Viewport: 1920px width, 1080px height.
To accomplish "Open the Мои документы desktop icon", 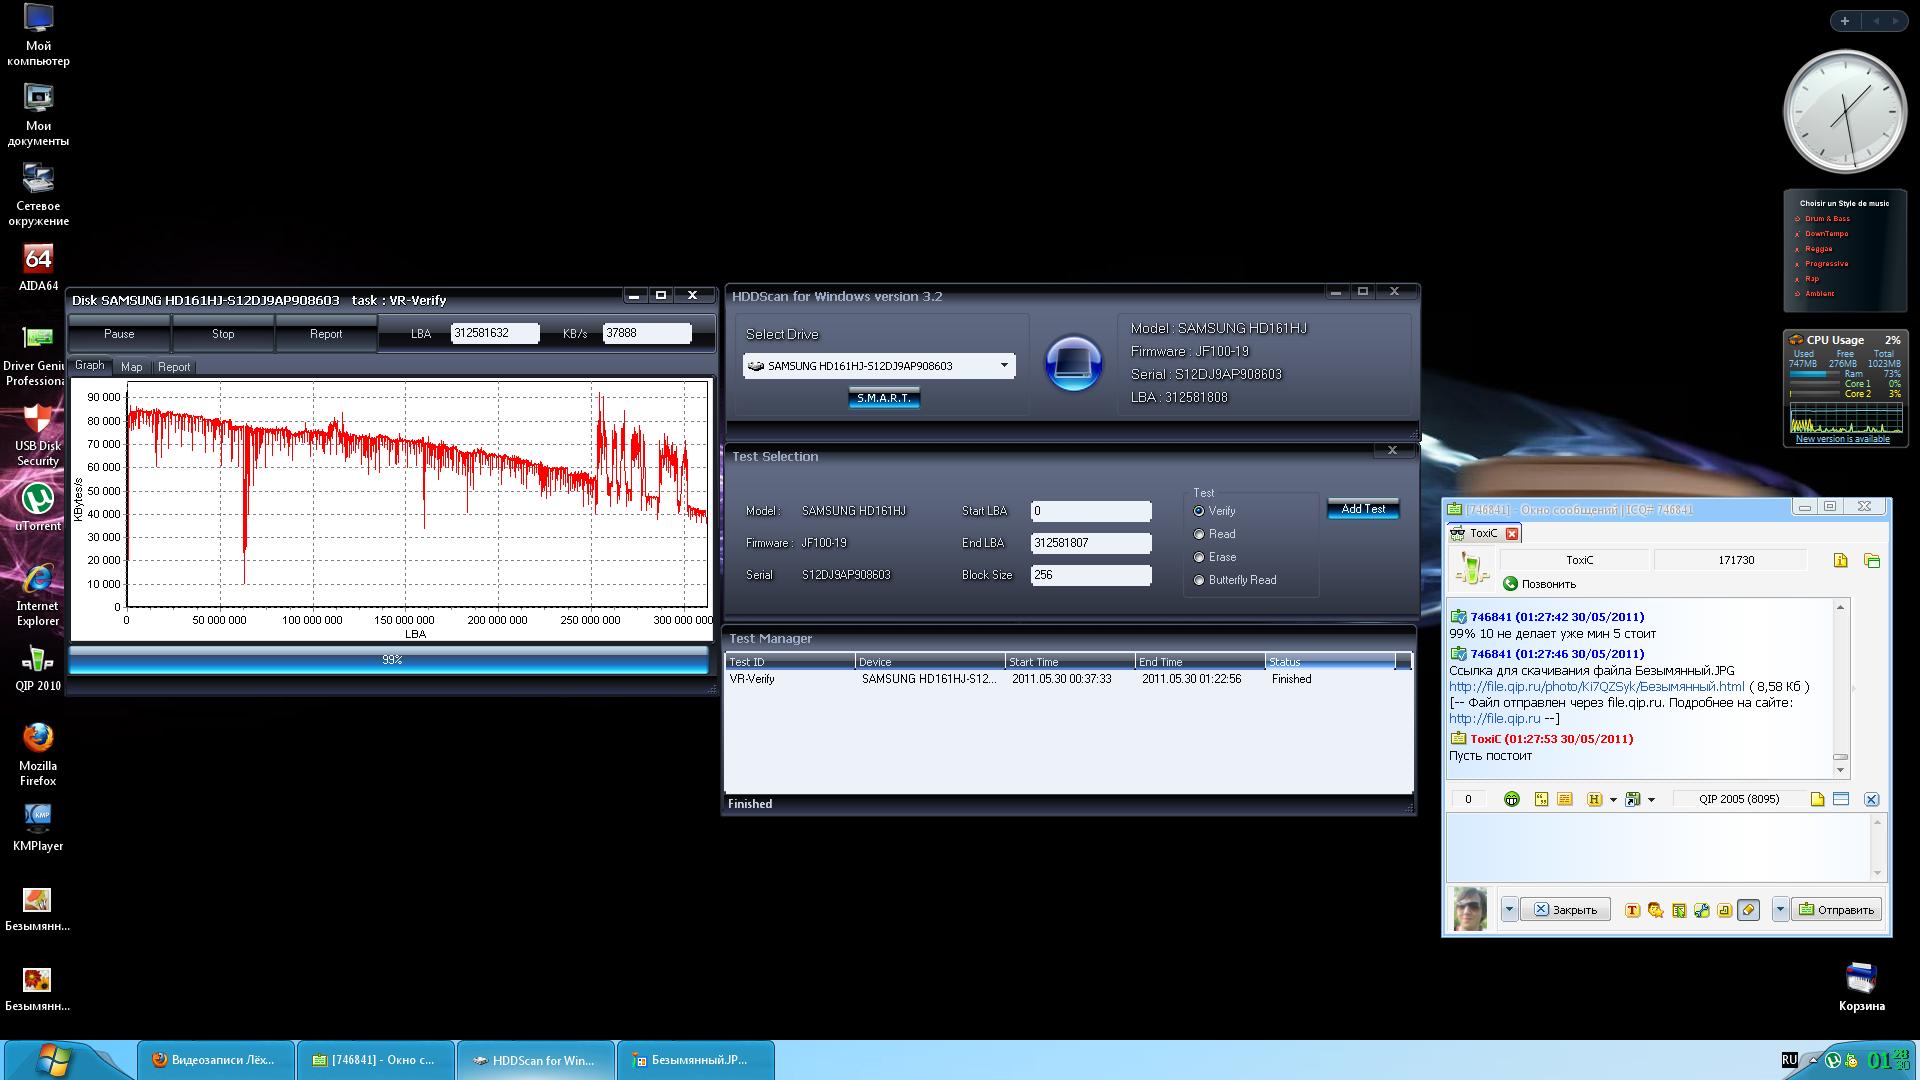I will (38, 114).
